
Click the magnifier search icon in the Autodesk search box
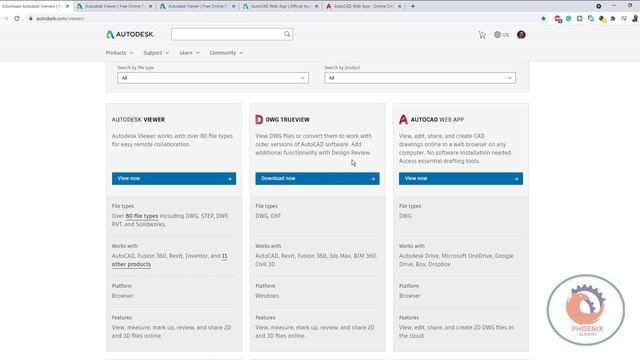coord(287,34)
